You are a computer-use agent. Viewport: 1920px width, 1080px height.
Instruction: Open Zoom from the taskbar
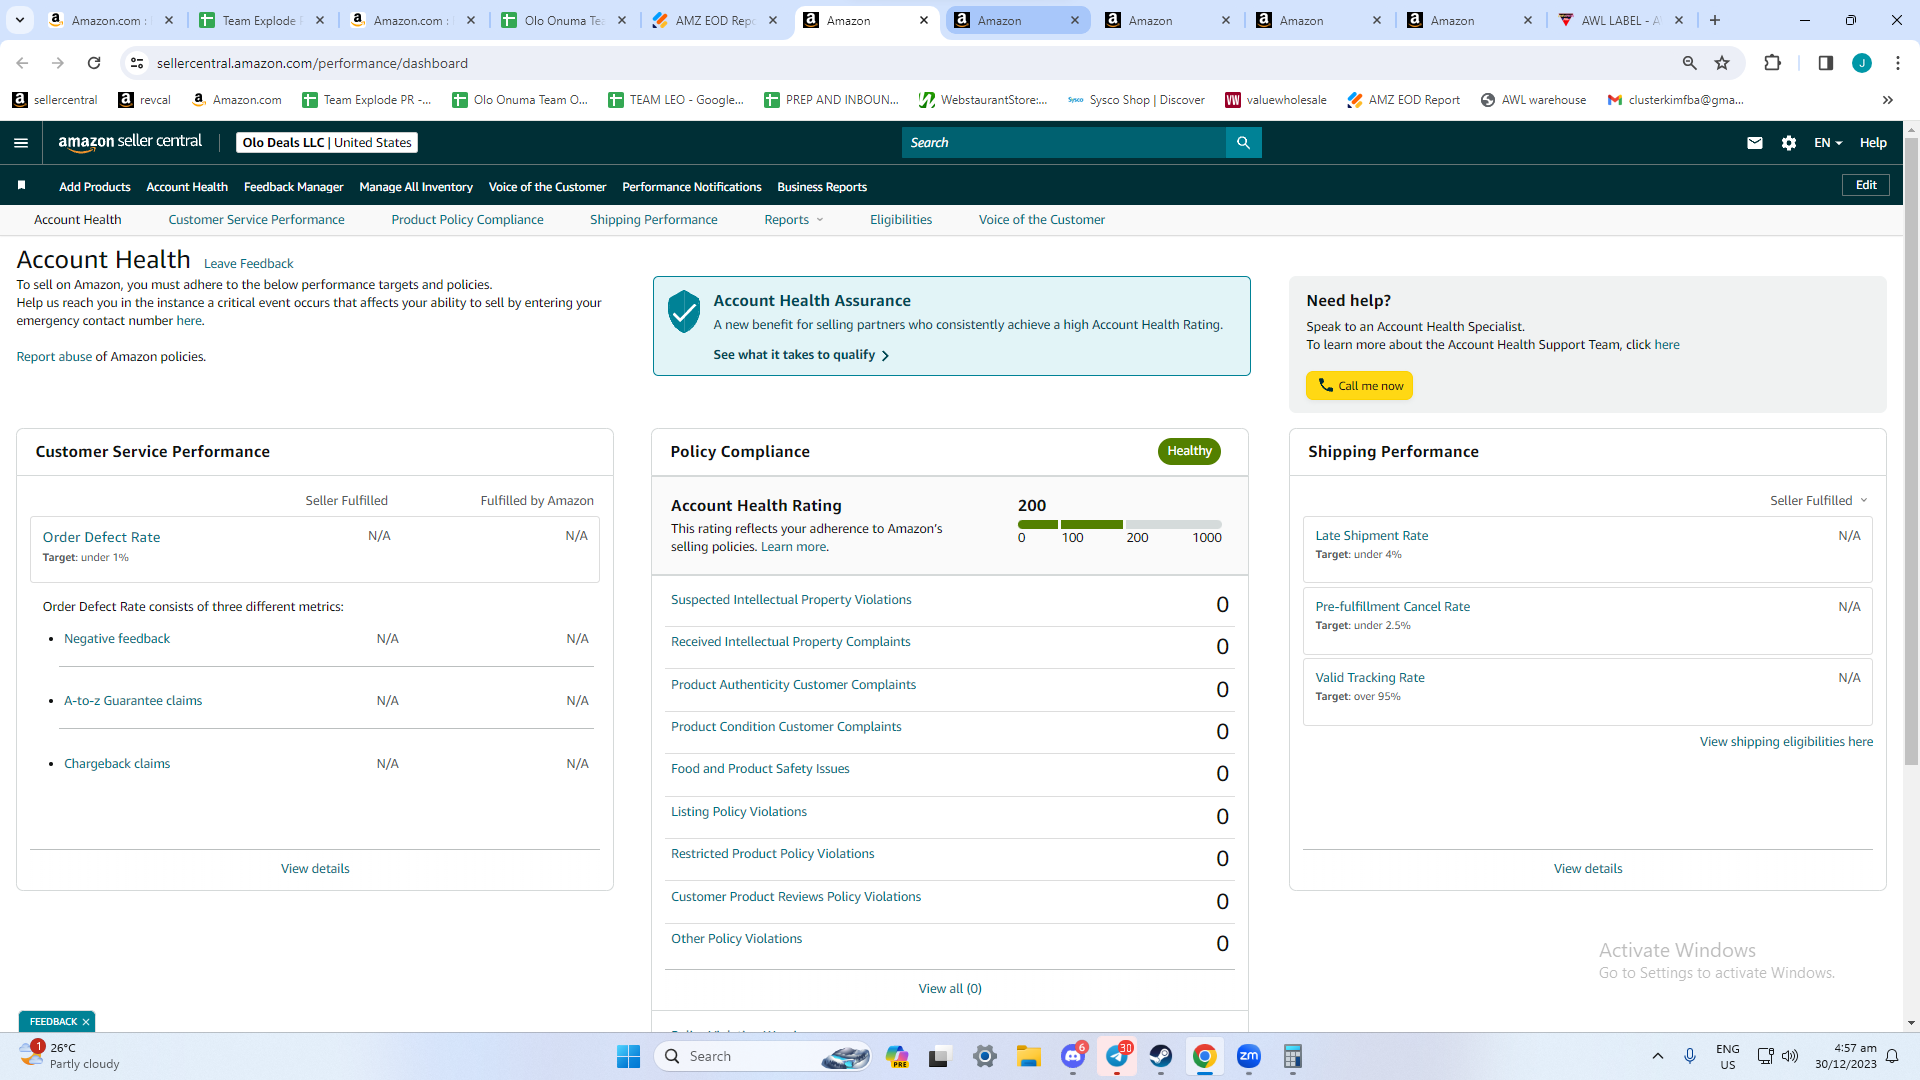pyautogui.click(x=1249, y=1056)
